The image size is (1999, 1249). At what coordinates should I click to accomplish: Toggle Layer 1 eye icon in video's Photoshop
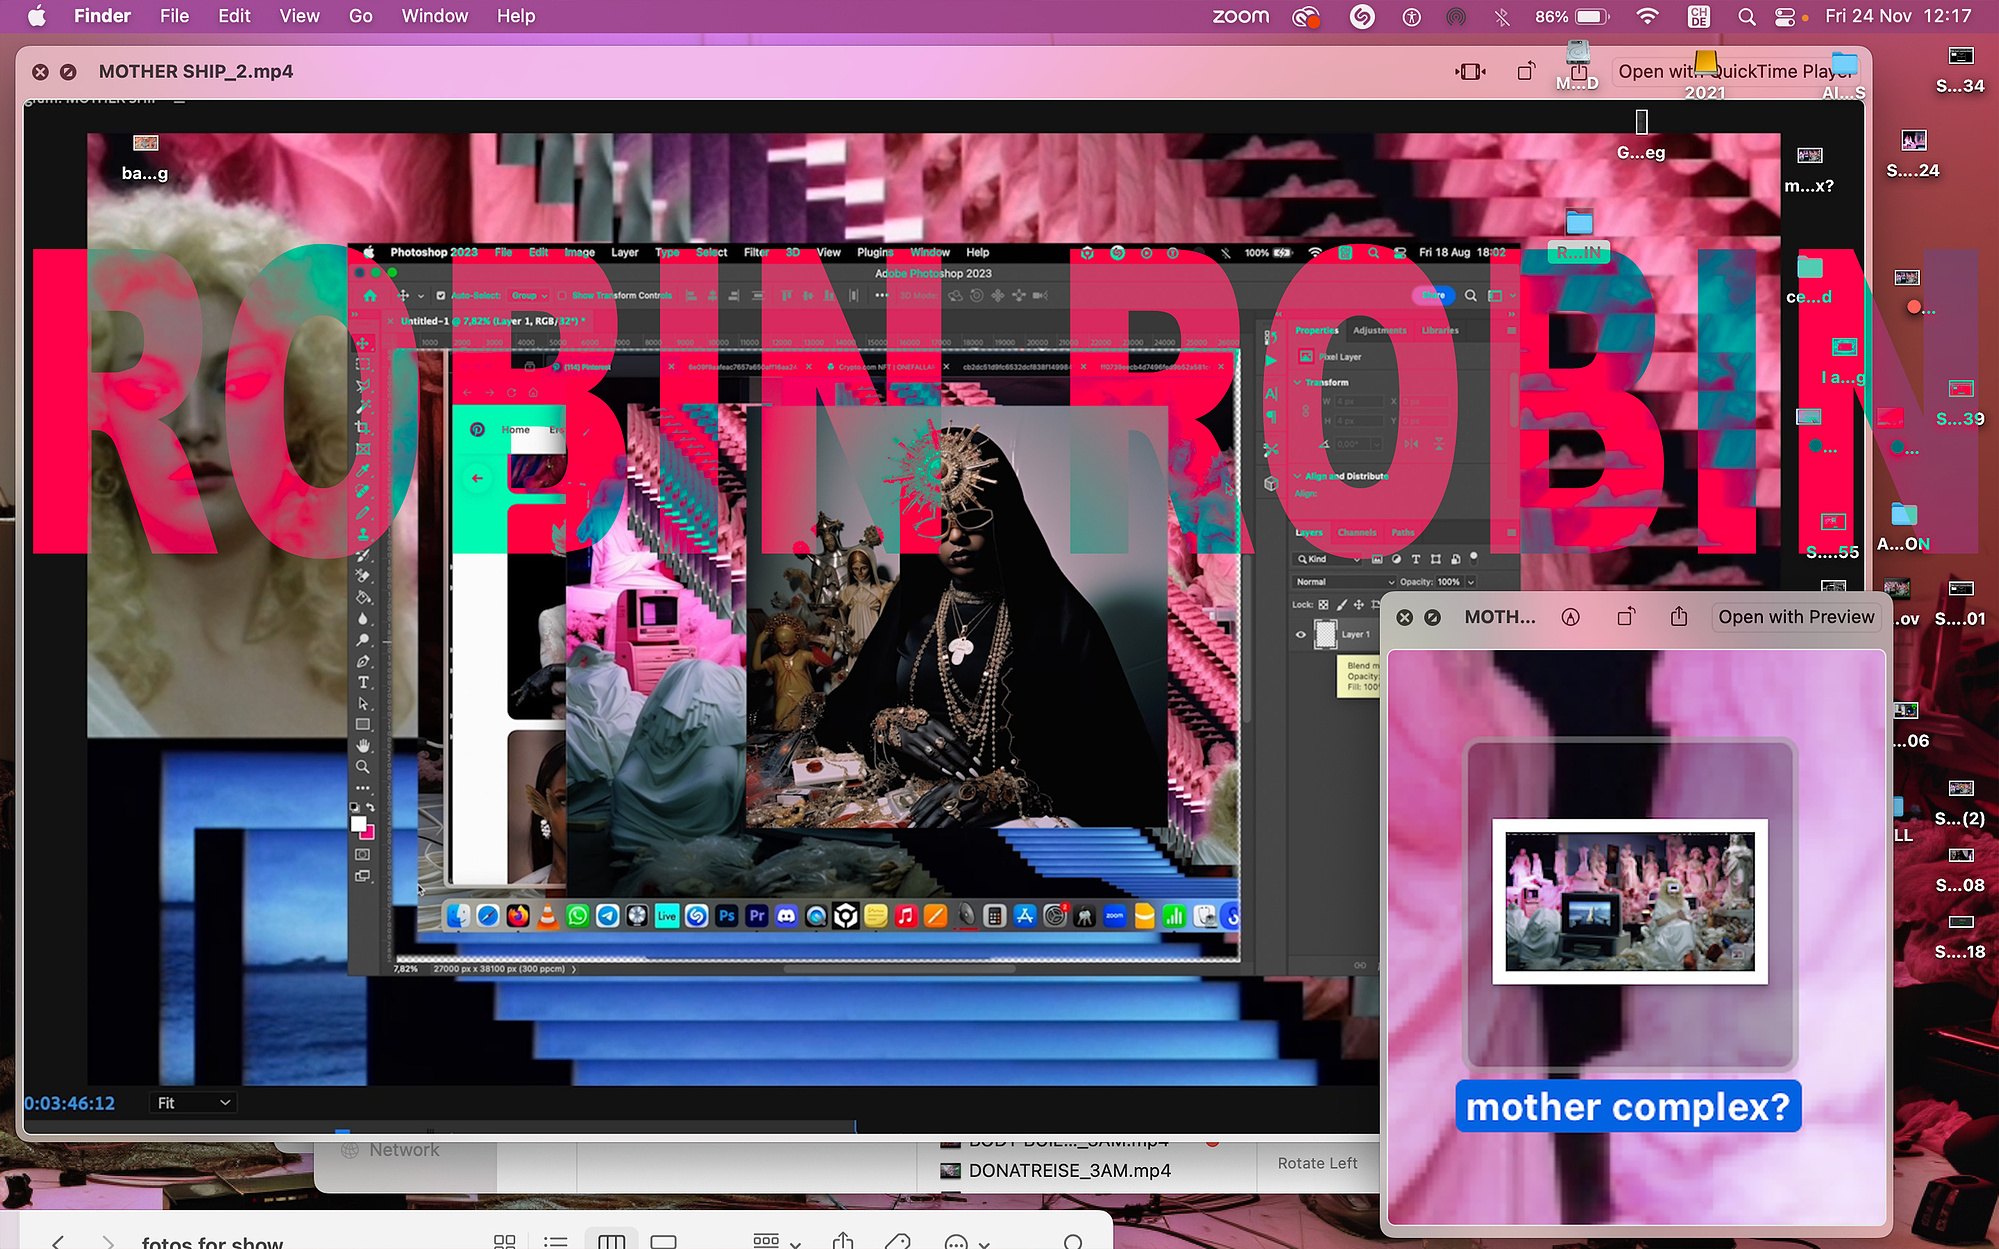pos(1301,634)
